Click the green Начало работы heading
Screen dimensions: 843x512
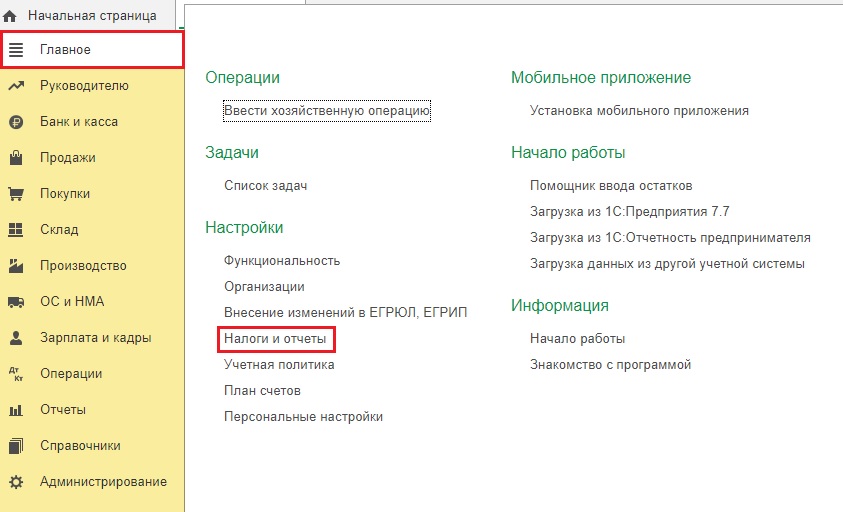point(568,153)
